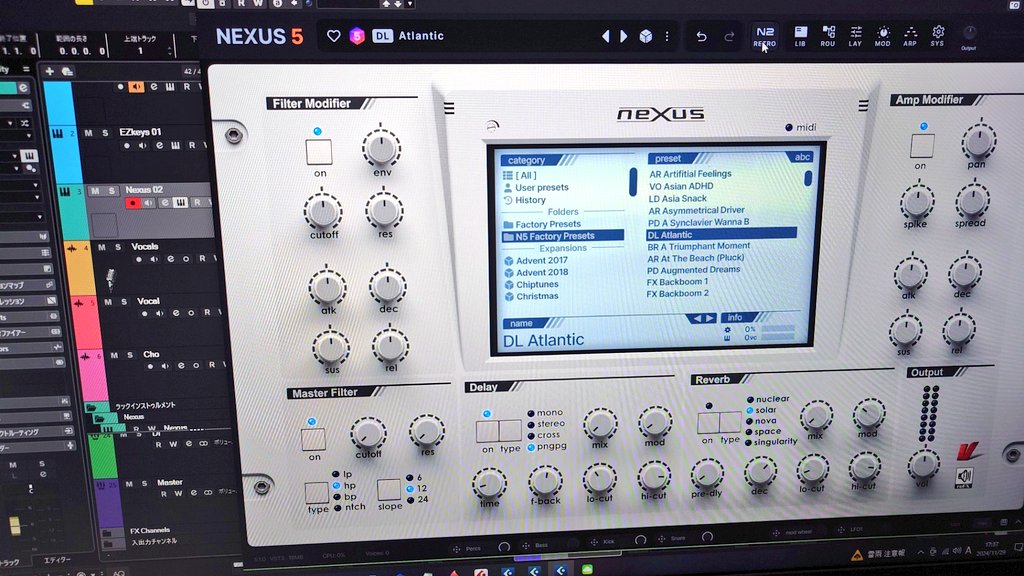Open the hamburger menu right of the nexus display
The width and height of the screenshot is (1024, 576).
point(863,105)
